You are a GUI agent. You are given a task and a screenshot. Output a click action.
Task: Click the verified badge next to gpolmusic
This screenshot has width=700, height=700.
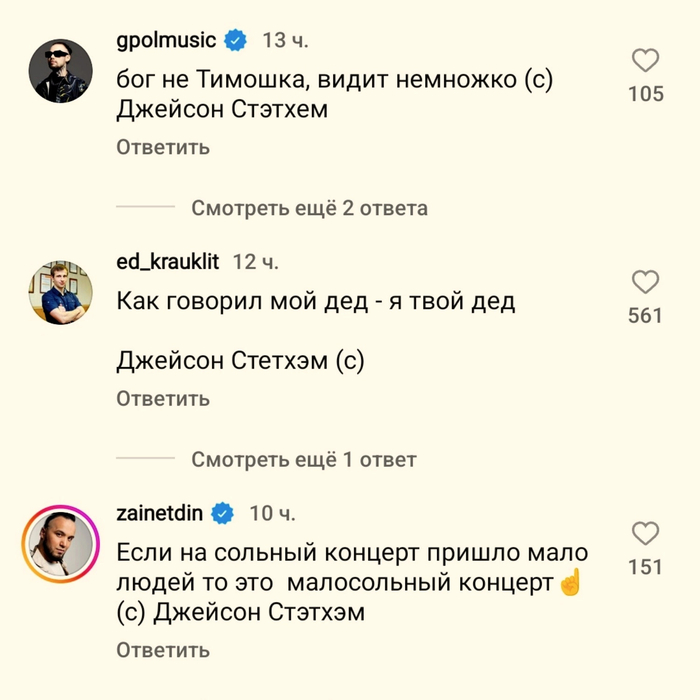click(235, 41)
